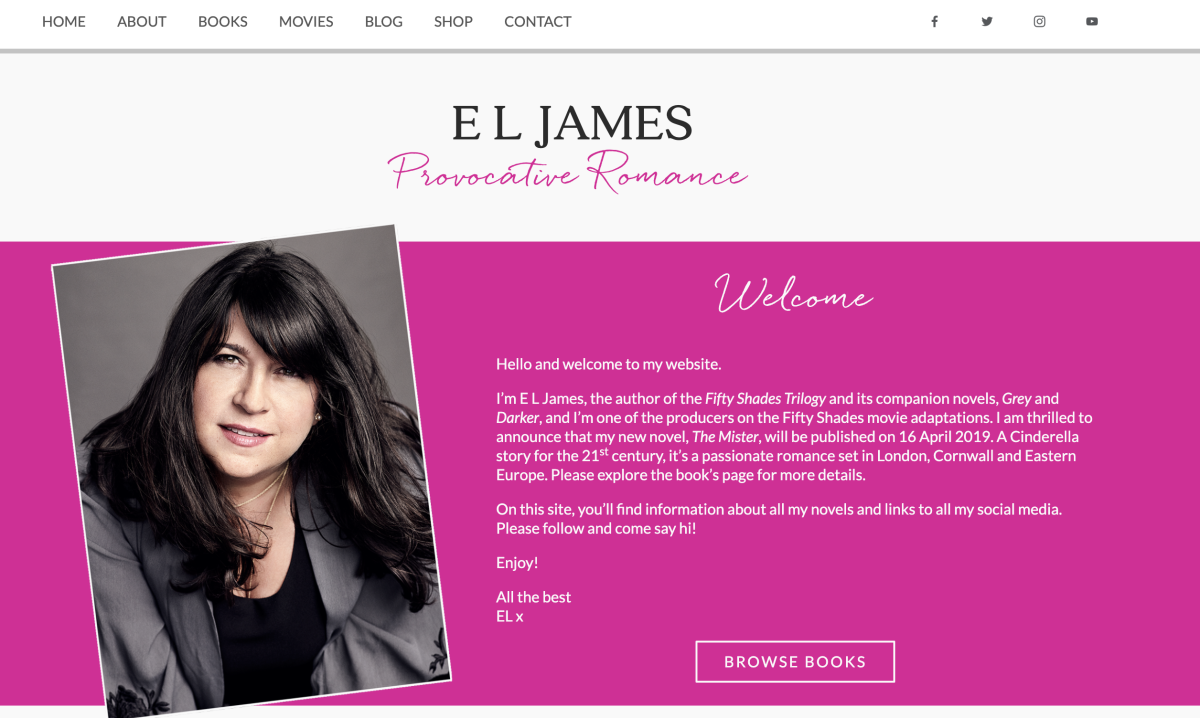Visit the BLOG from the navigation bar

click(384, 21)
